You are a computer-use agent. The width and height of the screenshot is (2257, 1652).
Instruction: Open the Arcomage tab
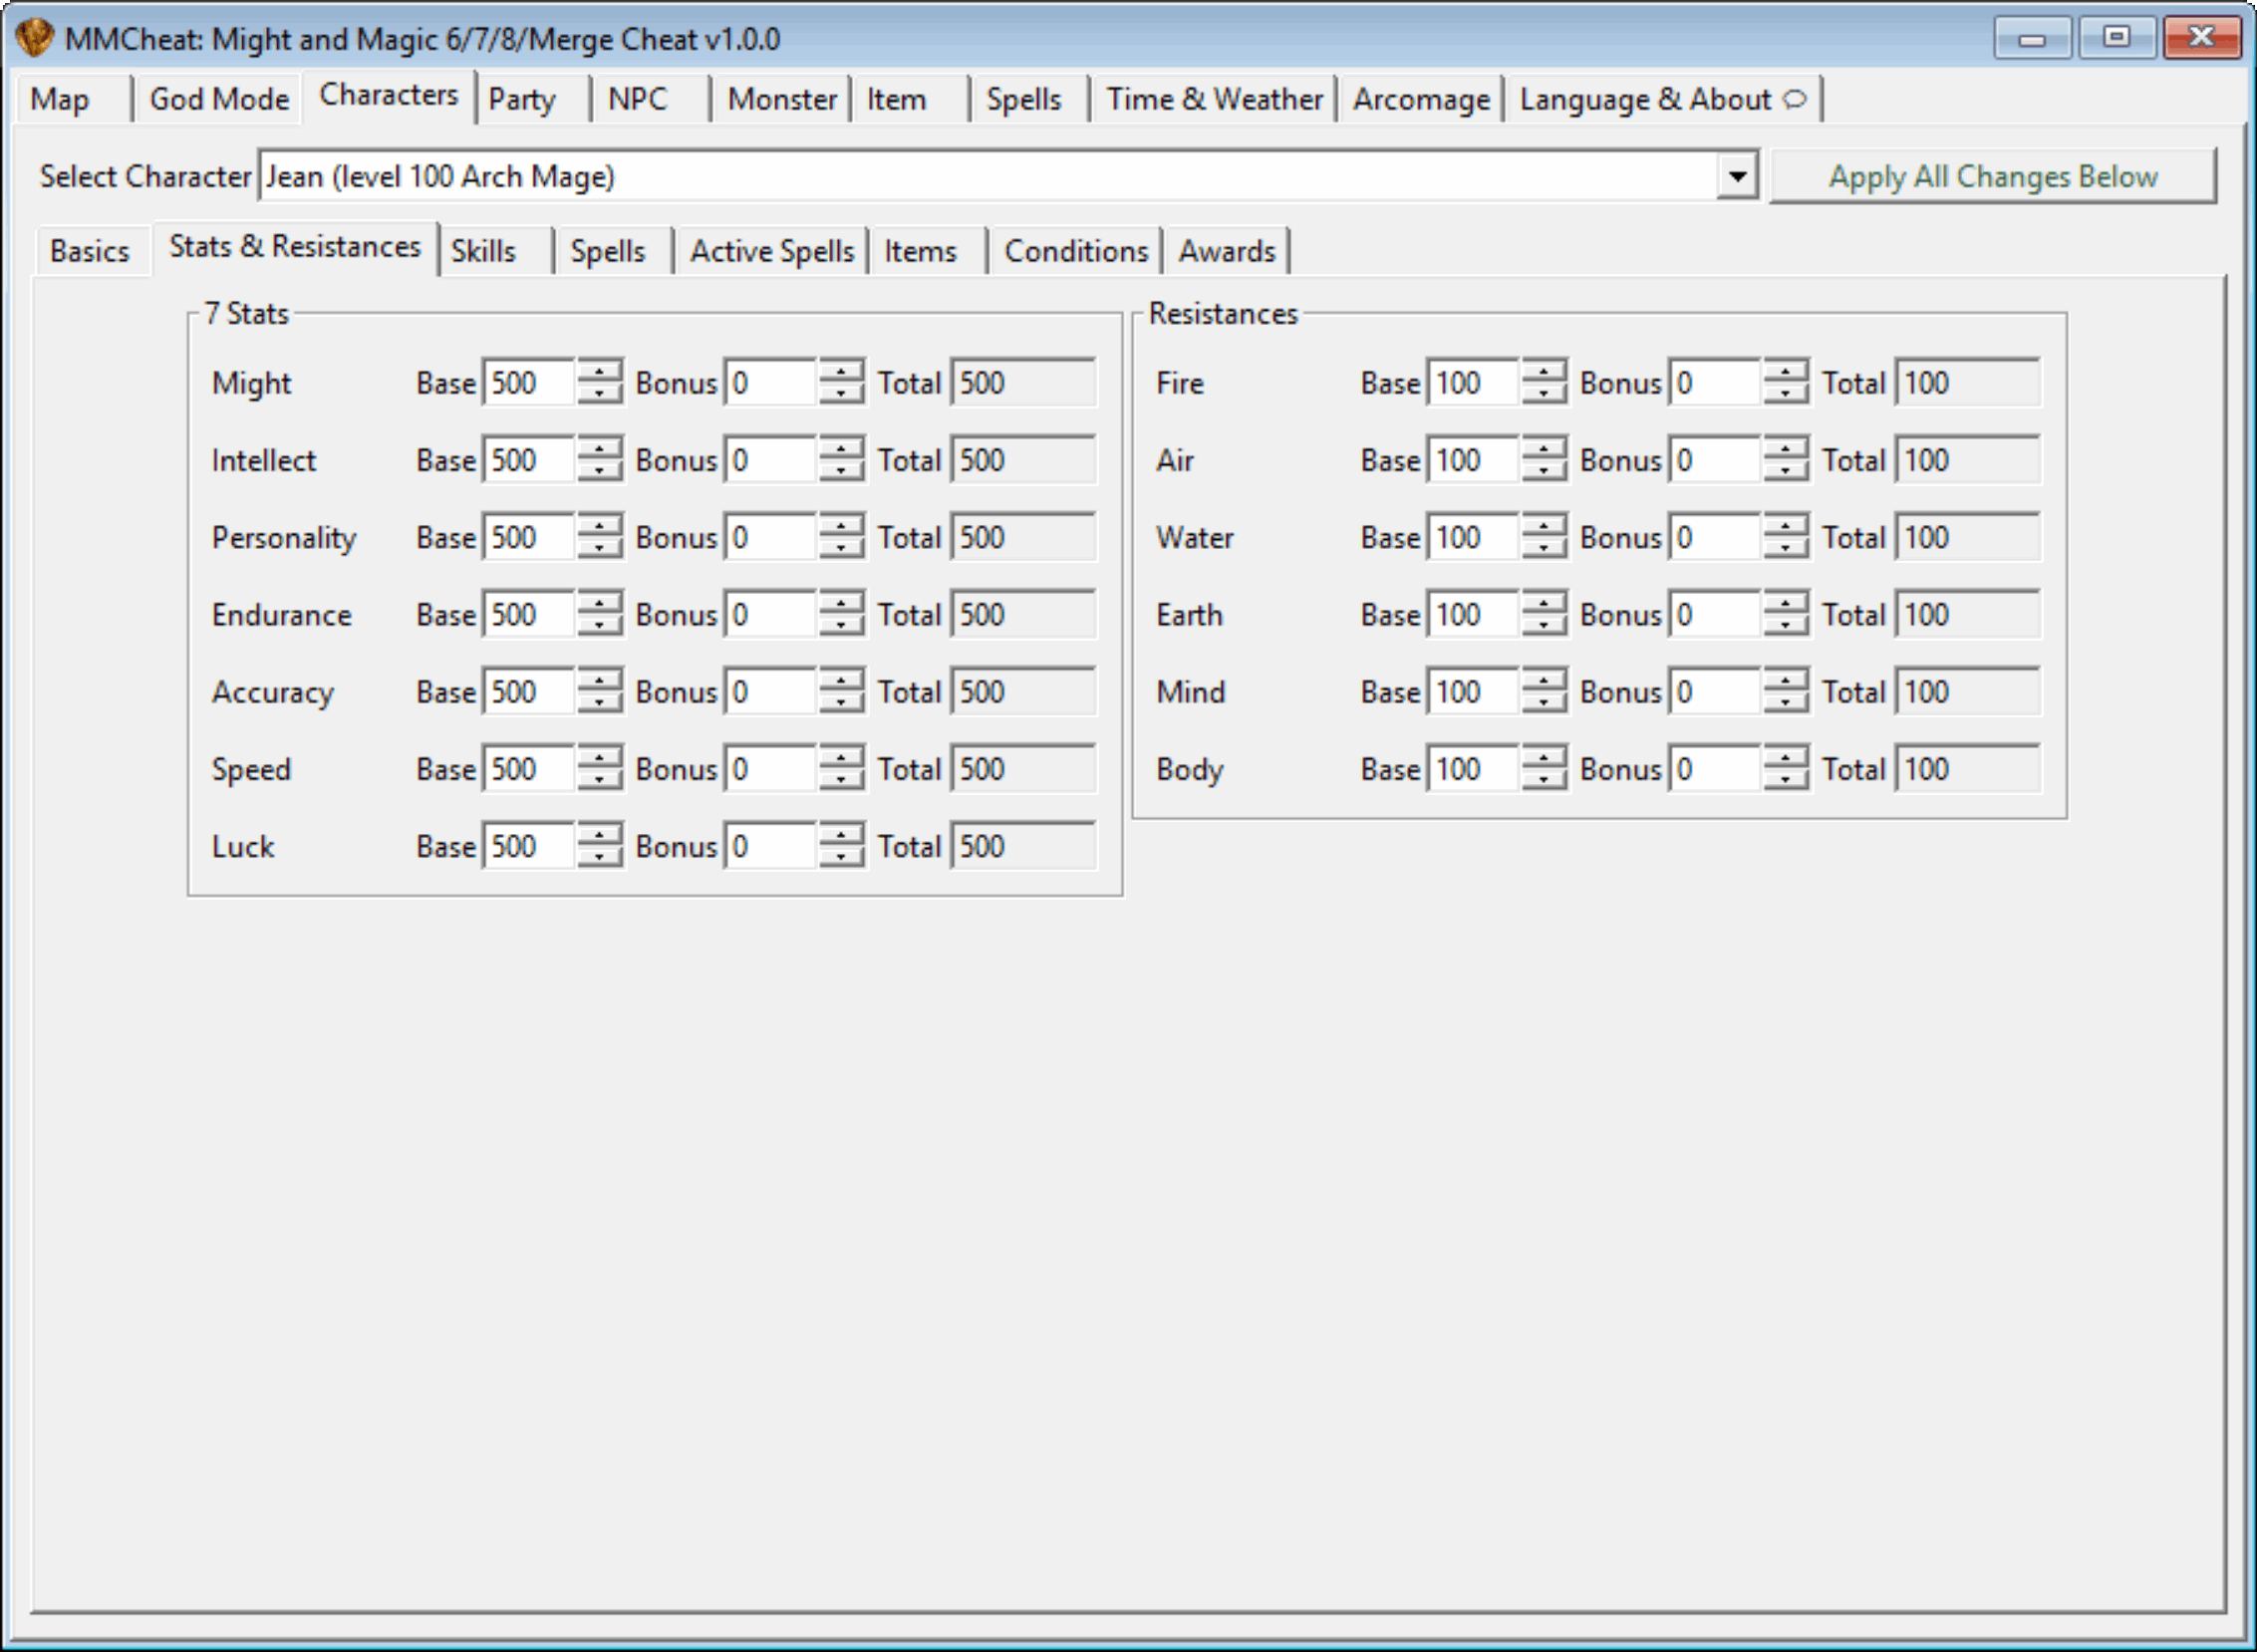pos(1421,99)
